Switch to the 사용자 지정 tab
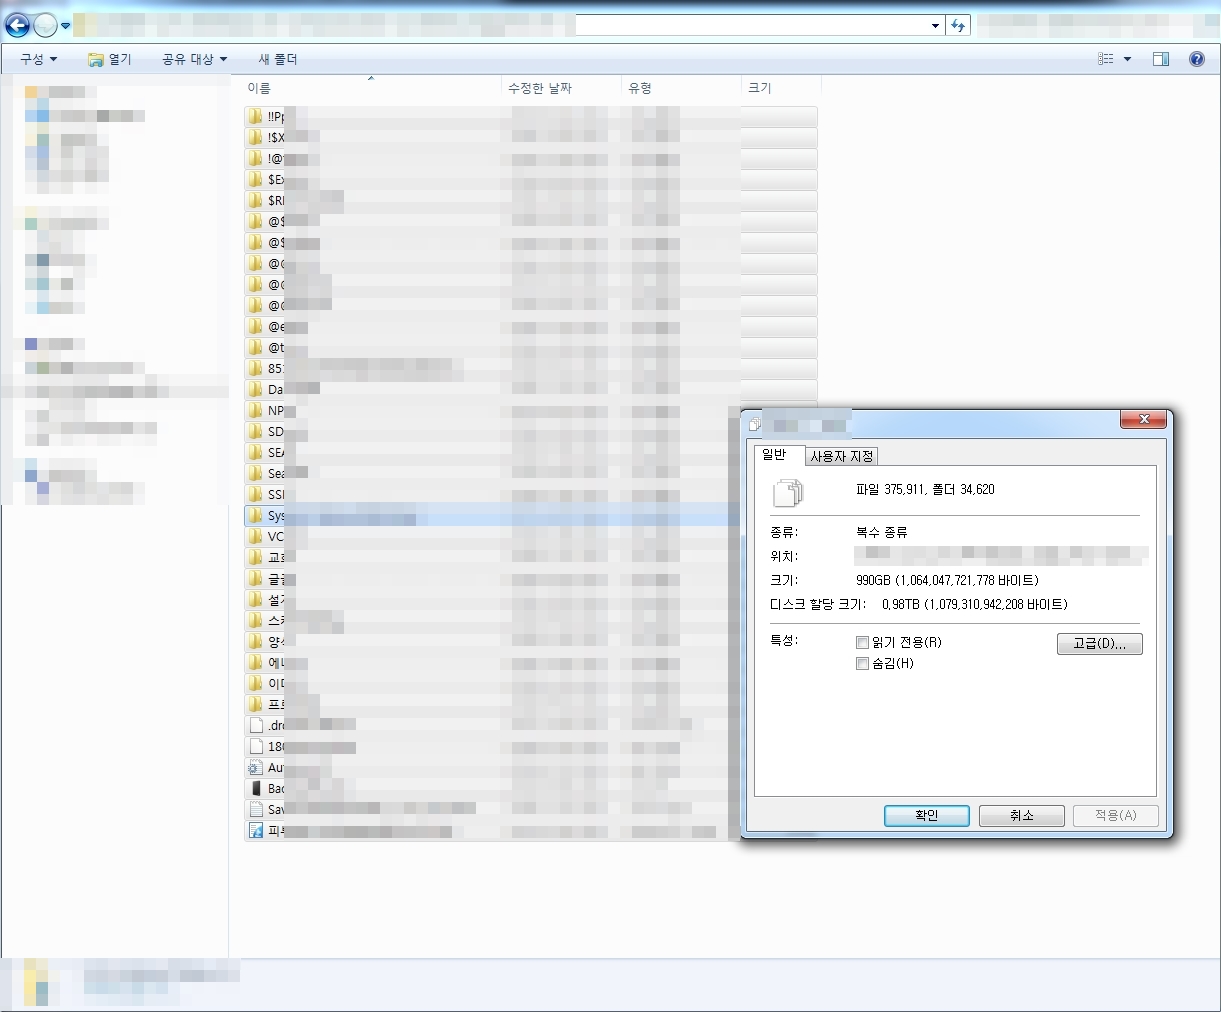Image resolution: width=1221 pixels, height=1012 pixels. tap(842, 456)
